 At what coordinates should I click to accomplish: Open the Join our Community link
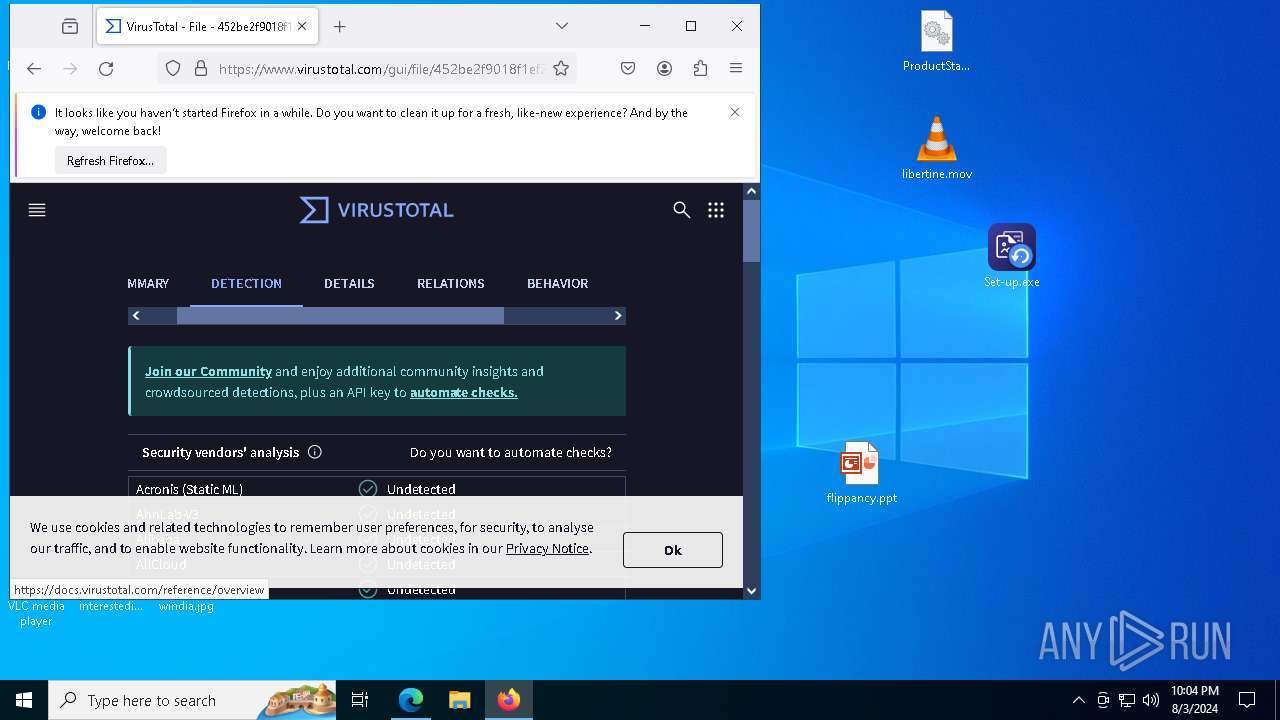(x=208, y=371)
